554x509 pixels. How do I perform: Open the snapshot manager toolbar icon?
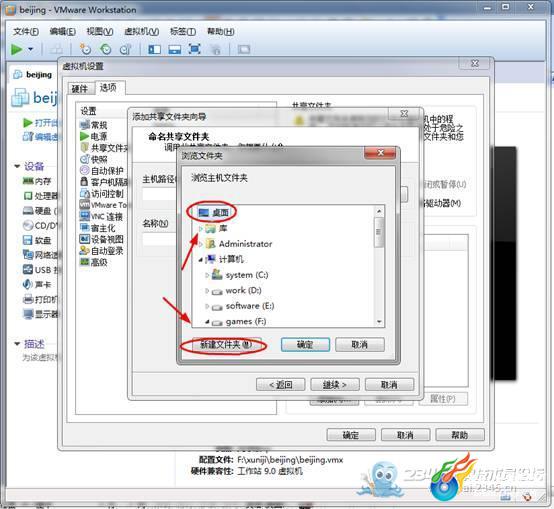click(x=125, y=49)
